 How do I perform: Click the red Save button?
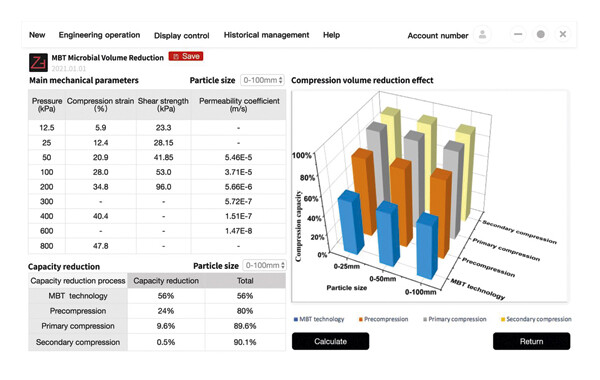click(186, 56)
